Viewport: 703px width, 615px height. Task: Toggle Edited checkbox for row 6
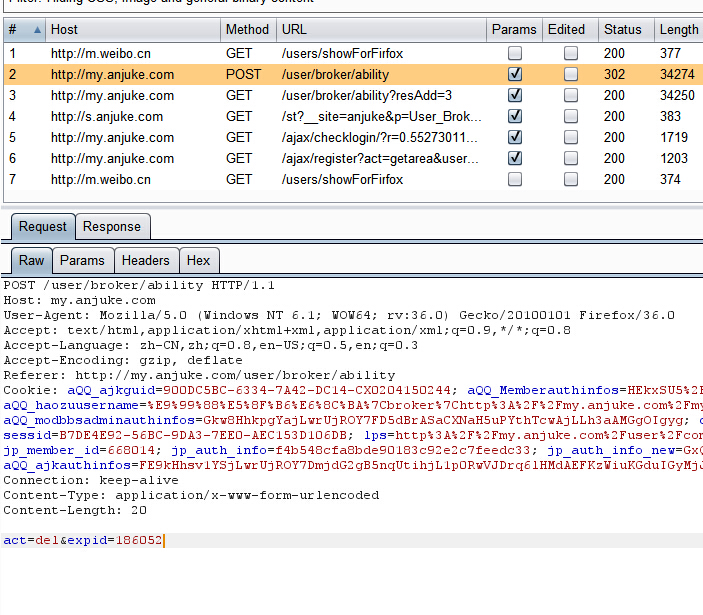point(571,158)
